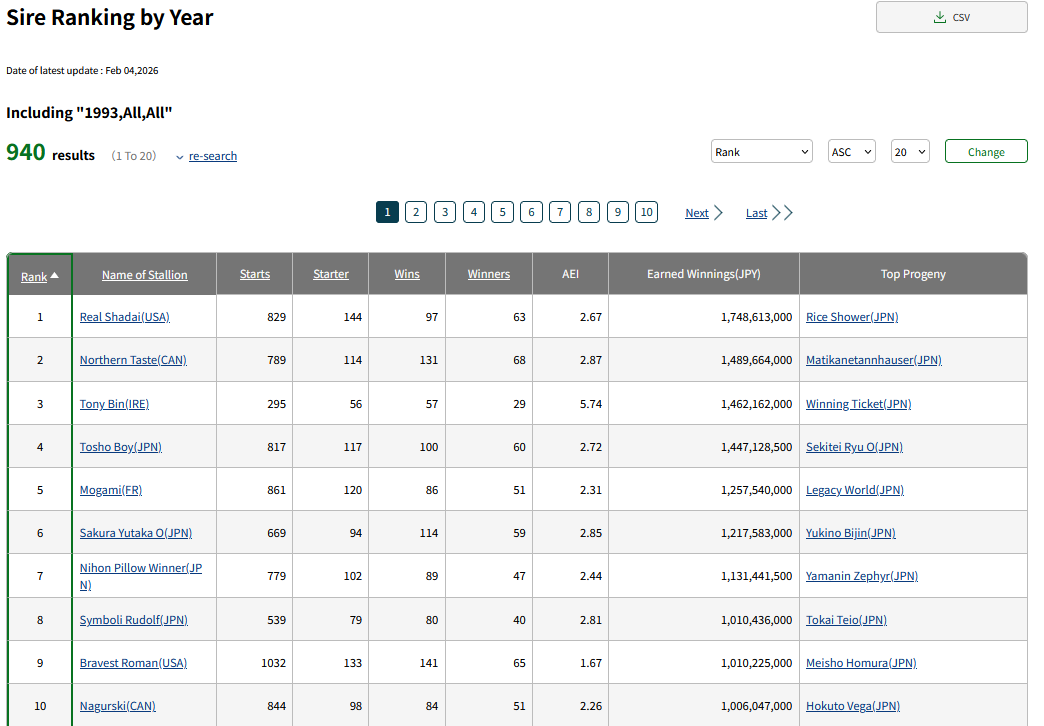
Task: Click the Top Progeny column header
Action: tap(914, 274)
